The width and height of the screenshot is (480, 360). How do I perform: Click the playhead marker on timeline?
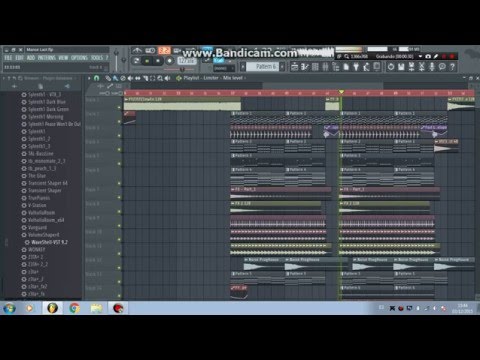pyautogui.click(x=341, y=92)
